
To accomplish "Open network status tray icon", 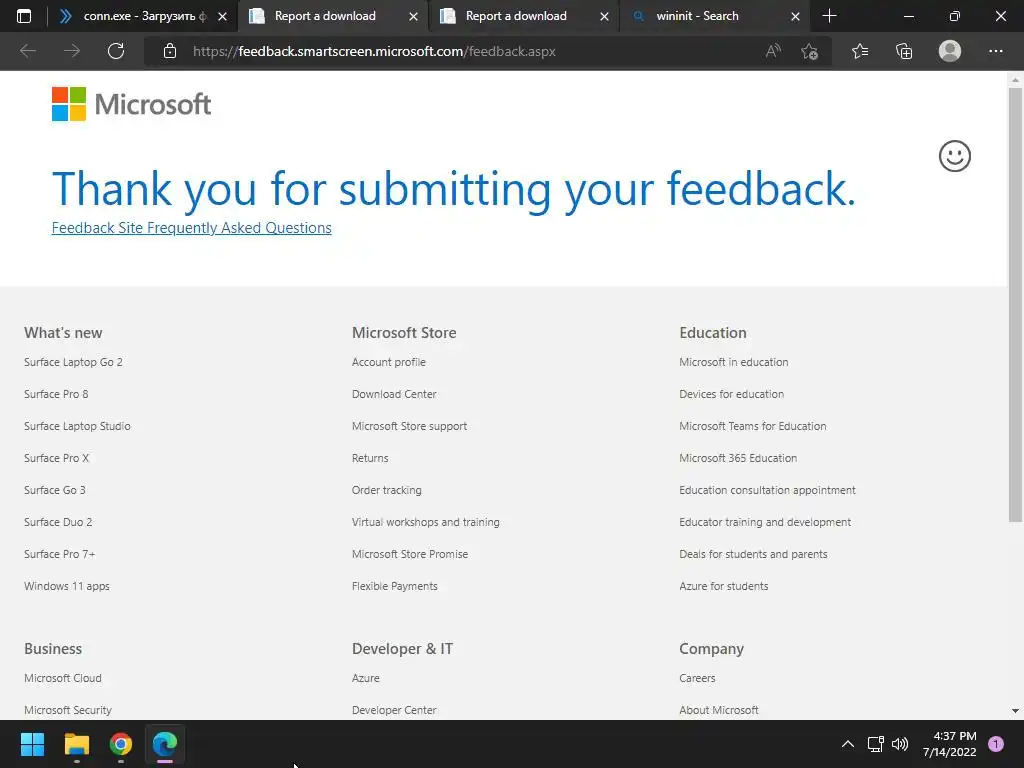I will 876,744.
